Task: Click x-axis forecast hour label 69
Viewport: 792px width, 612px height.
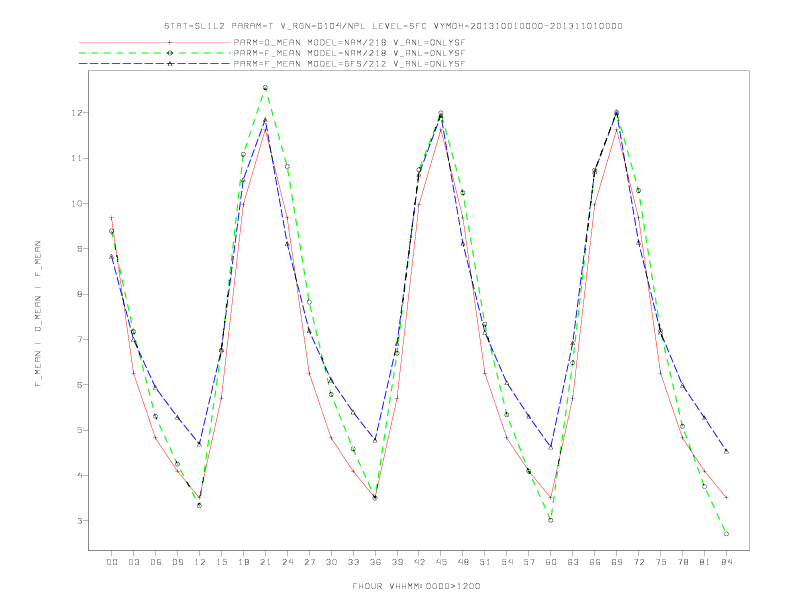Action: click(617, 562)
